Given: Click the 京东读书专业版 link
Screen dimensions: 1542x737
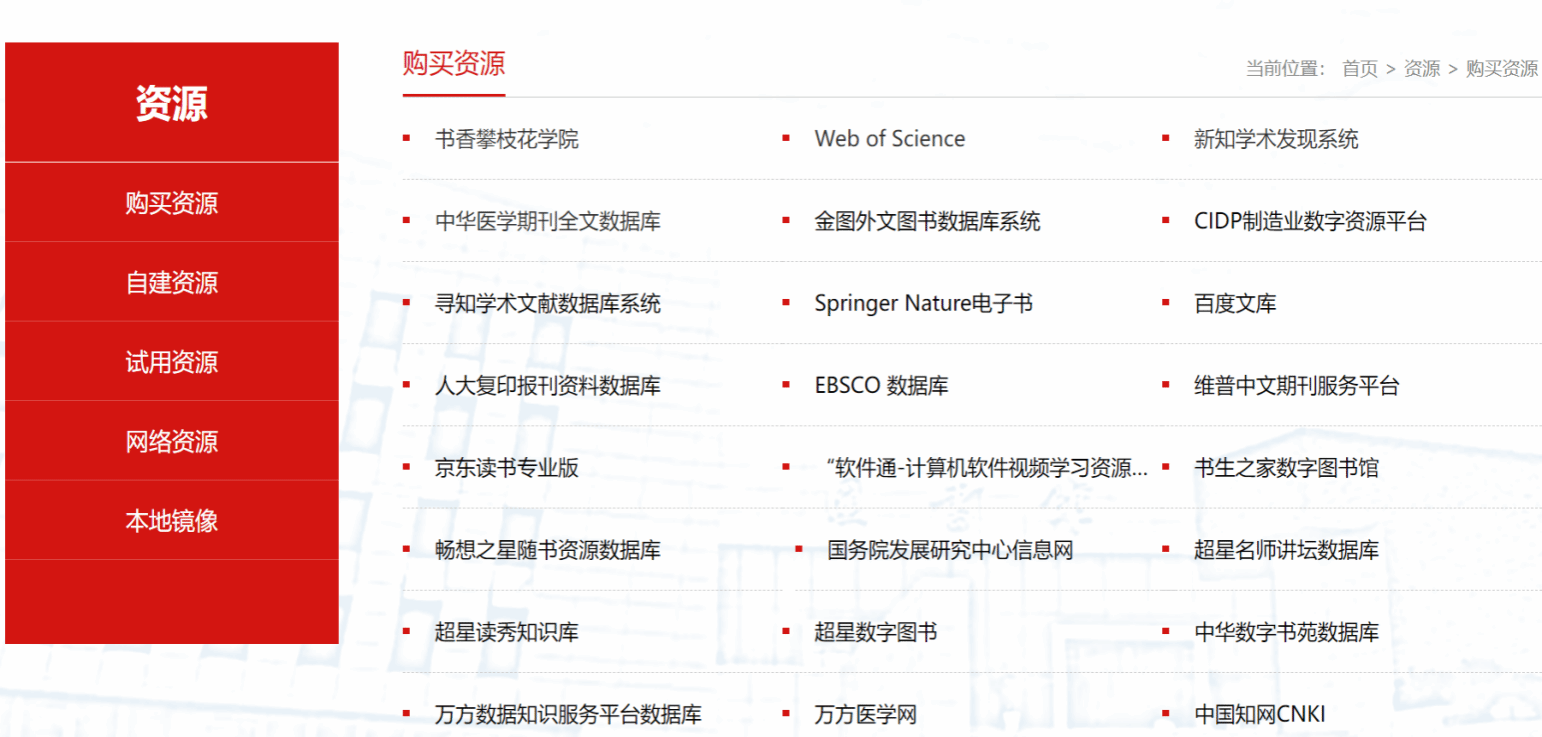Looking at the screenshot, I should coord(506,468).
